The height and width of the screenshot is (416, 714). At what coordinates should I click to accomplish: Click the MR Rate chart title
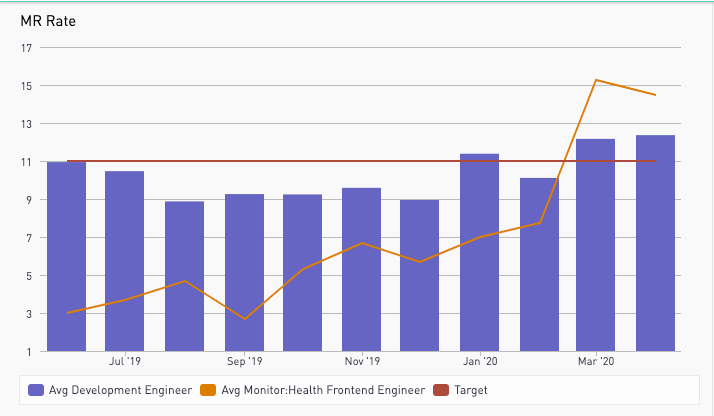49,22
